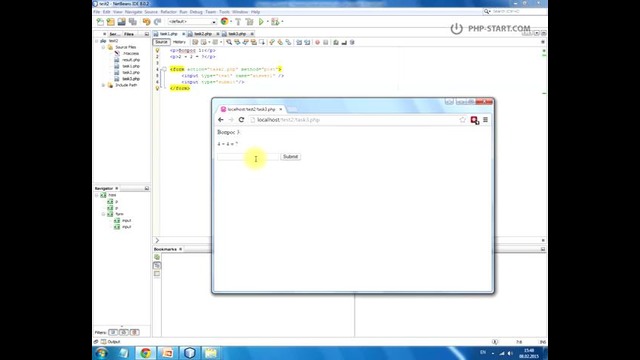Click the green Run Project icon
640x360 pixels.
pos(261,22)
